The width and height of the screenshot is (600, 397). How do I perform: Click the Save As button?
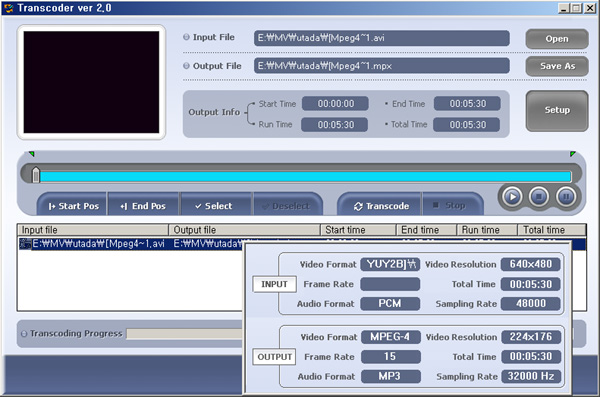557,66
